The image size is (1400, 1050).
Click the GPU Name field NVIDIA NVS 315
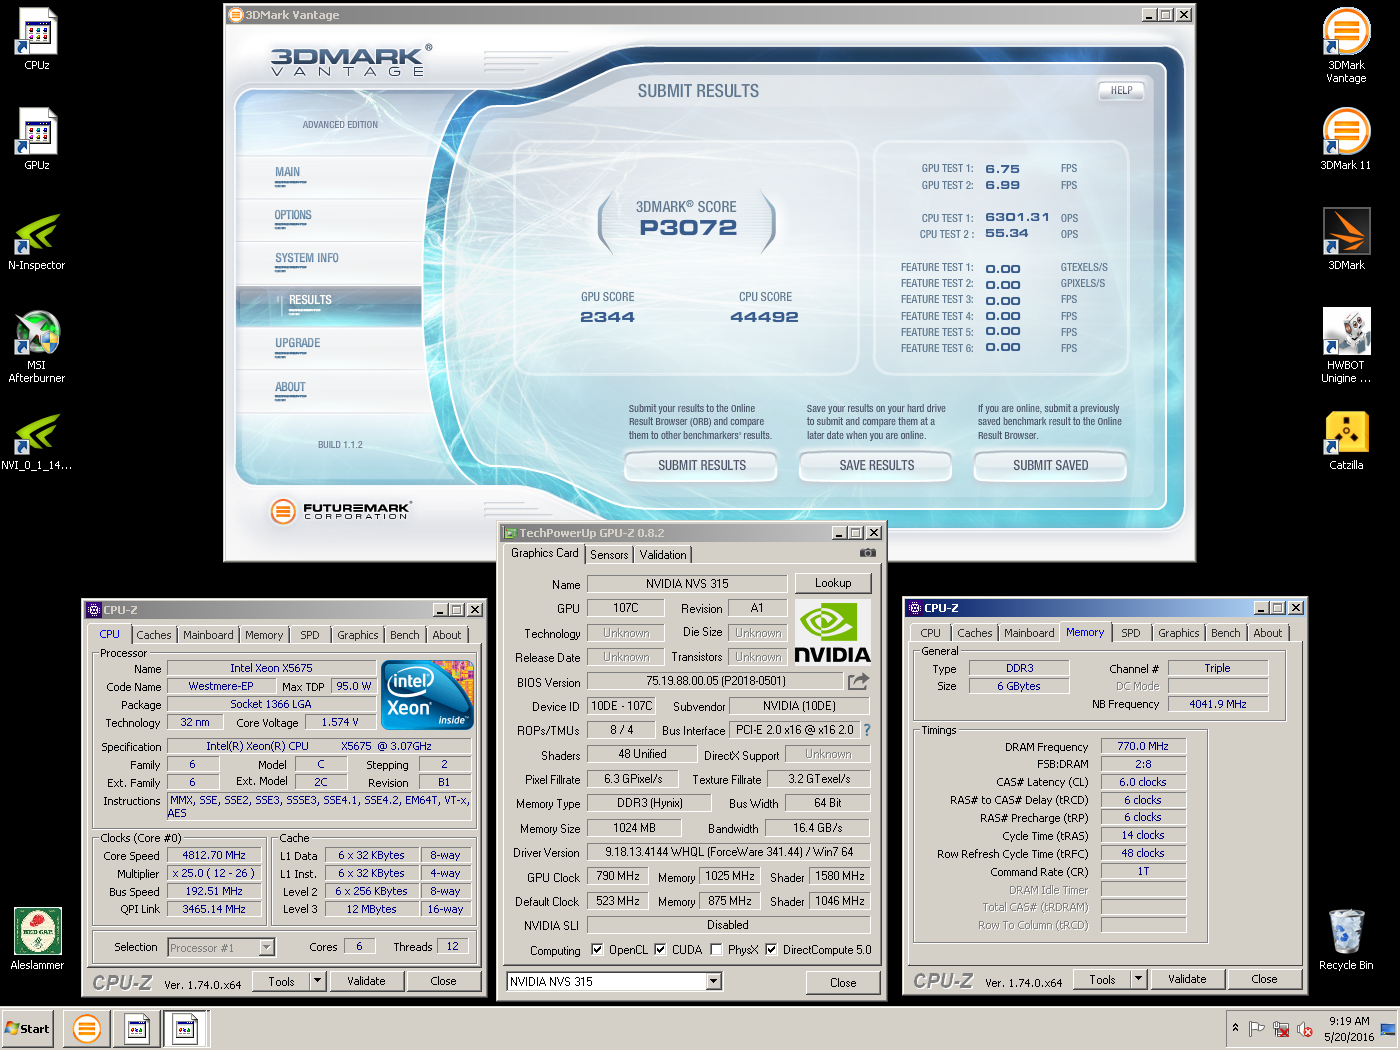tap(687, 583)
